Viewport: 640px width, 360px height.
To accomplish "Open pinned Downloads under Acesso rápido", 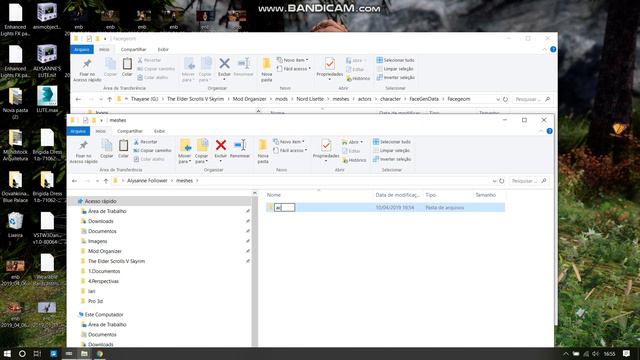I will pos(100,221).
